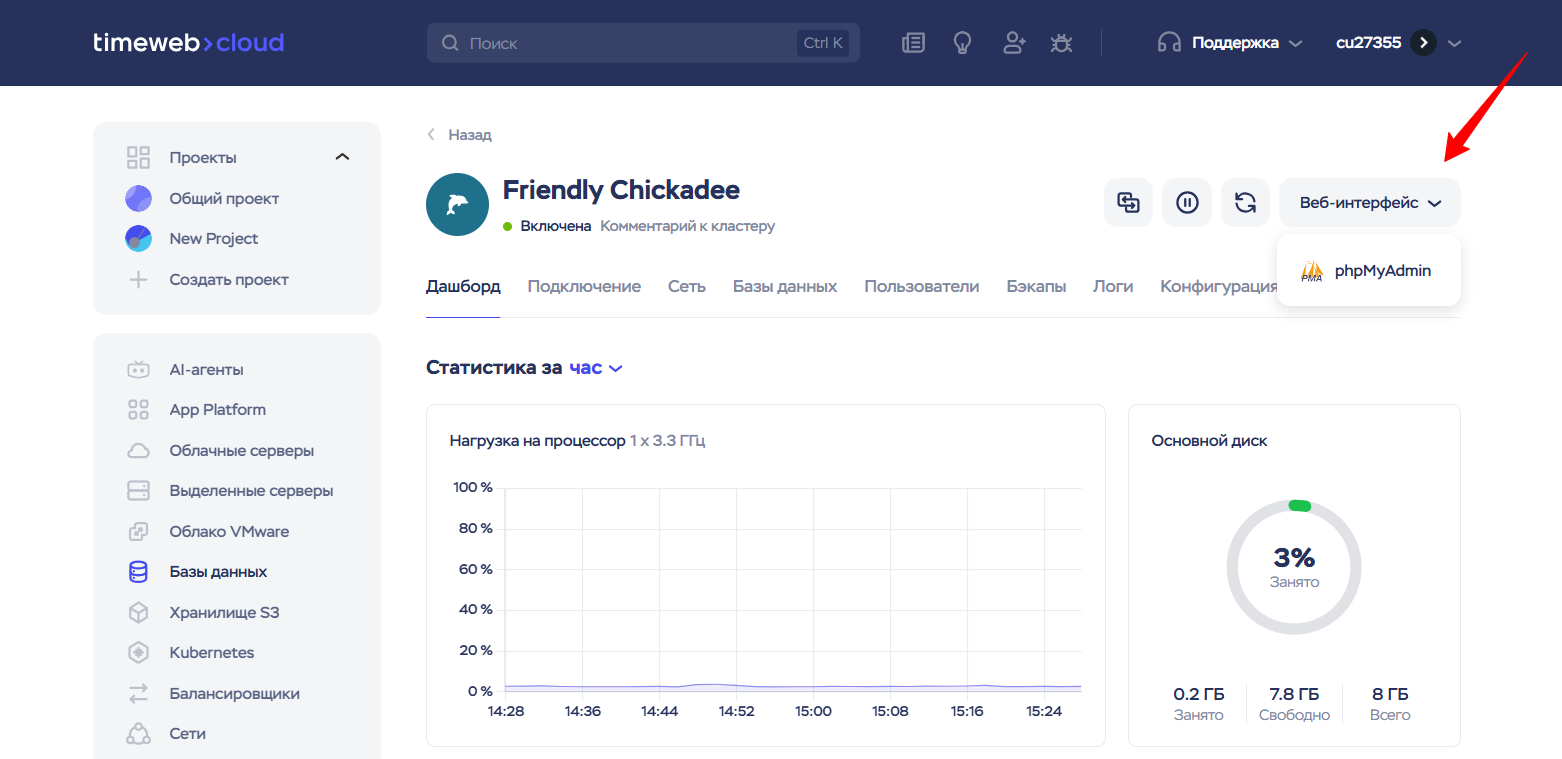Click the timeweb cloud logo
This screenshot has width=1562, height=759.
(x=188, y=43)
